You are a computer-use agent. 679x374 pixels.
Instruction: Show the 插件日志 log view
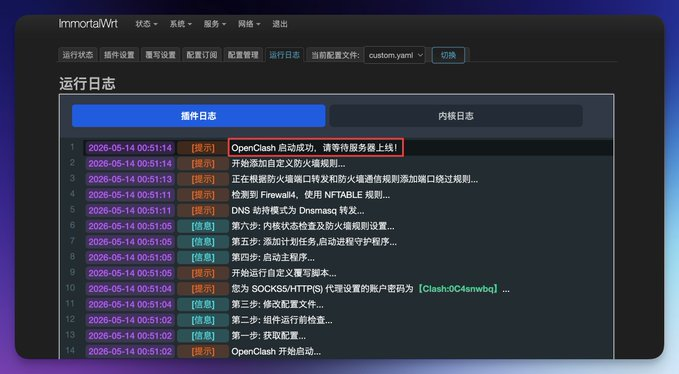point(198,116)
